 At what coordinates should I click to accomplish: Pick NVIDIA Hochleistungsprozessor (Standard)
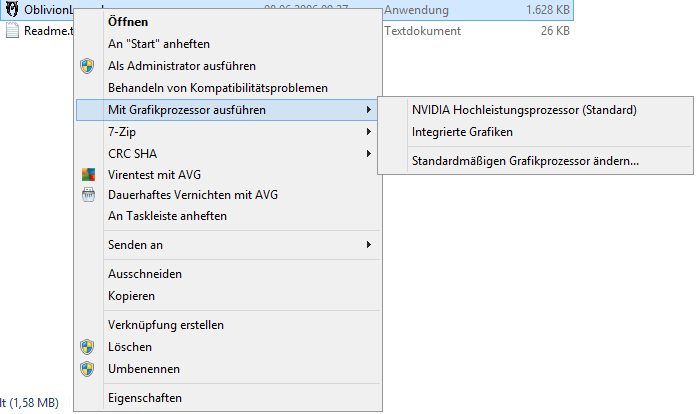(535, 110)
